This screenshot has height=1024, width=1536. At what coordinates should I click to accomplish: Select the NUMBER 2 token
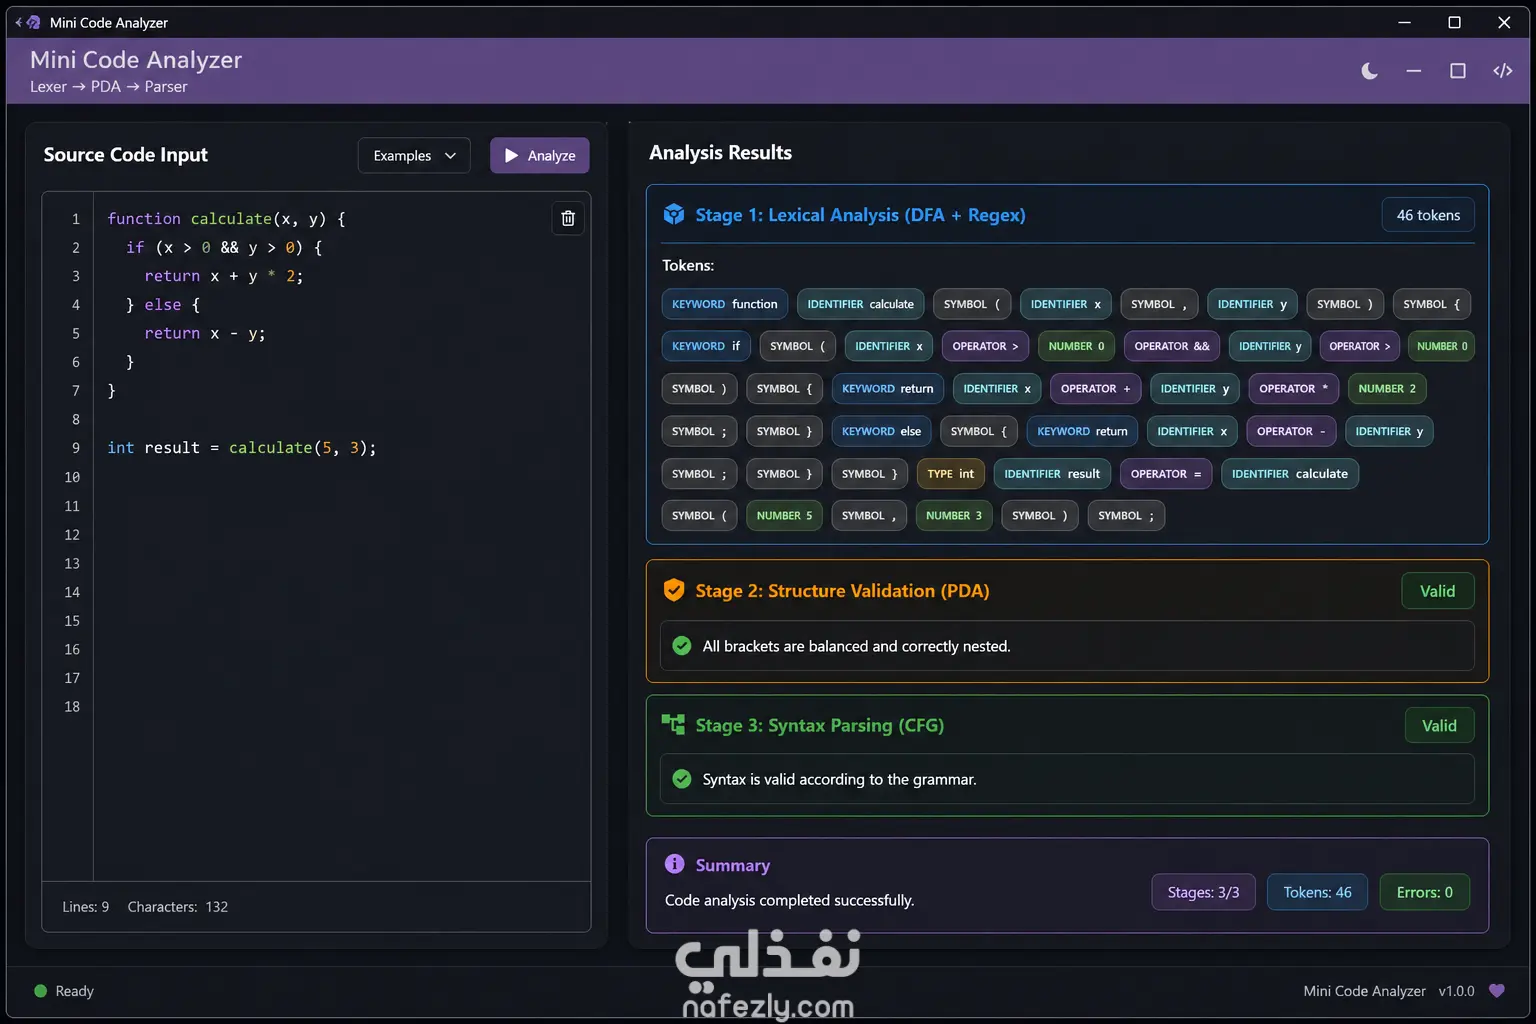point(1387,389)
